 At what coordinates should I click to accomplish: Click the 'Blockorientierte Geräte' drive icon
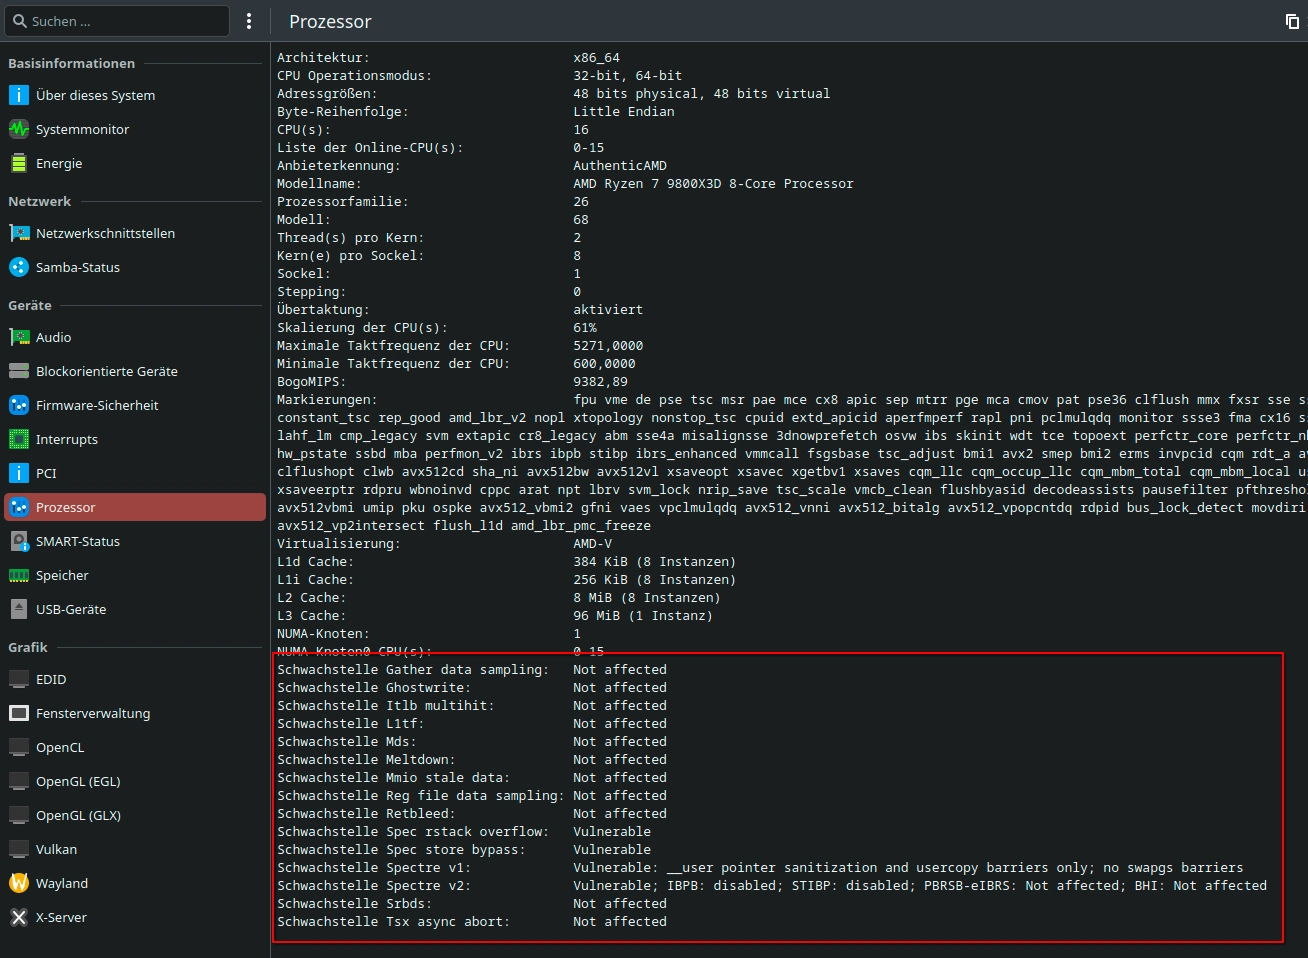click(x=19, y=371)
